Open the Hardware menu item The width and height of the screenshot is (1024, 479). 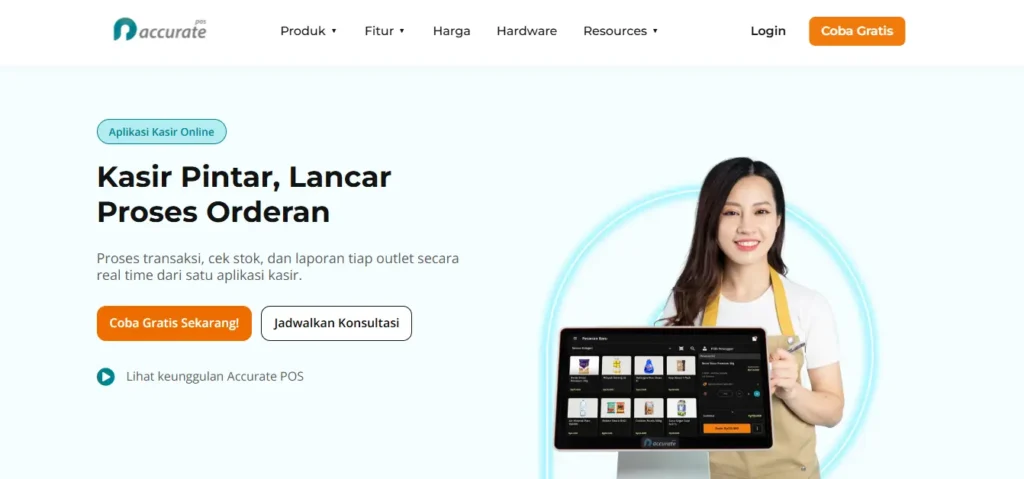(526, 31)
